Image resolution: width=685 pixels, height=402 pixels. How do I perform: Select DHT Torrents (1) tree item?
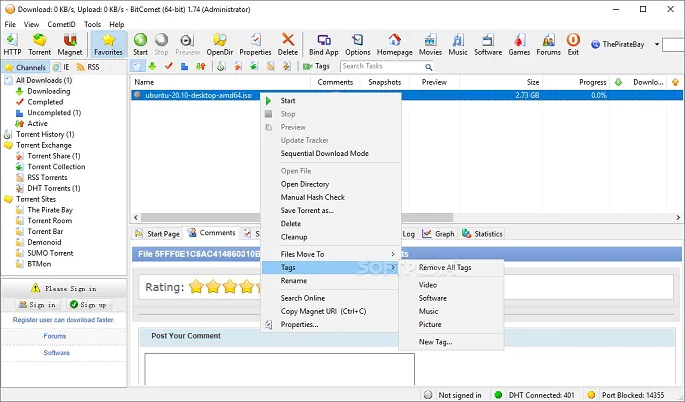[x=54, y=188]
